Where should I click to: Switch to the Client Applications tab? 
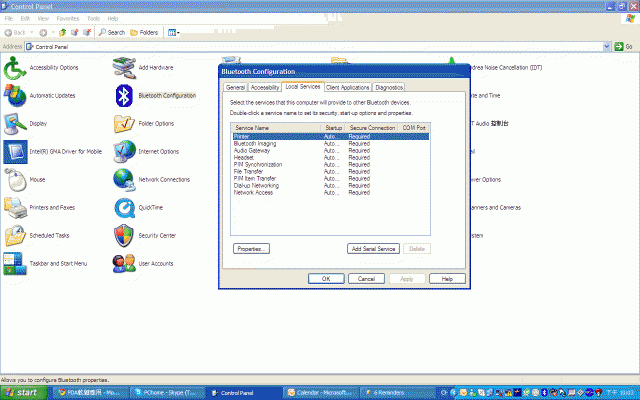point(347,87)
